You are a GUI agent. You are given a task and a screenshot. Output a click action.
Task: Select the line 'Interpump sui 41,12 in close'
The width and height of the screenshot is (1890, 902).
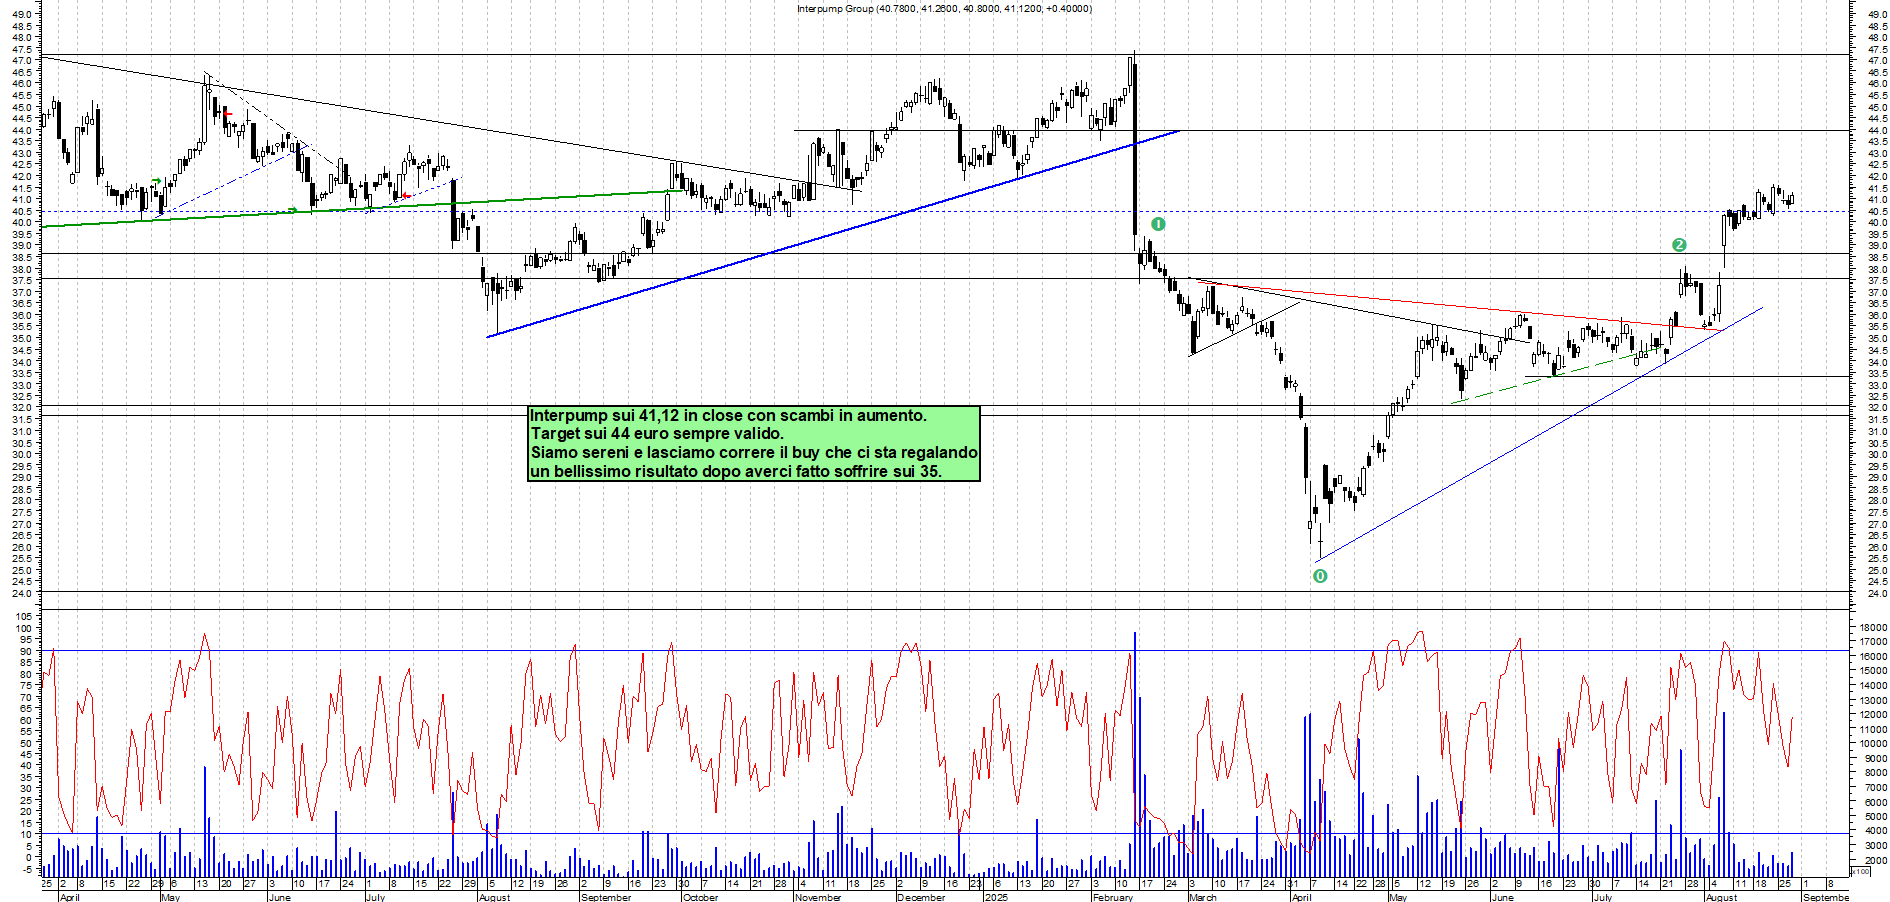728,415
